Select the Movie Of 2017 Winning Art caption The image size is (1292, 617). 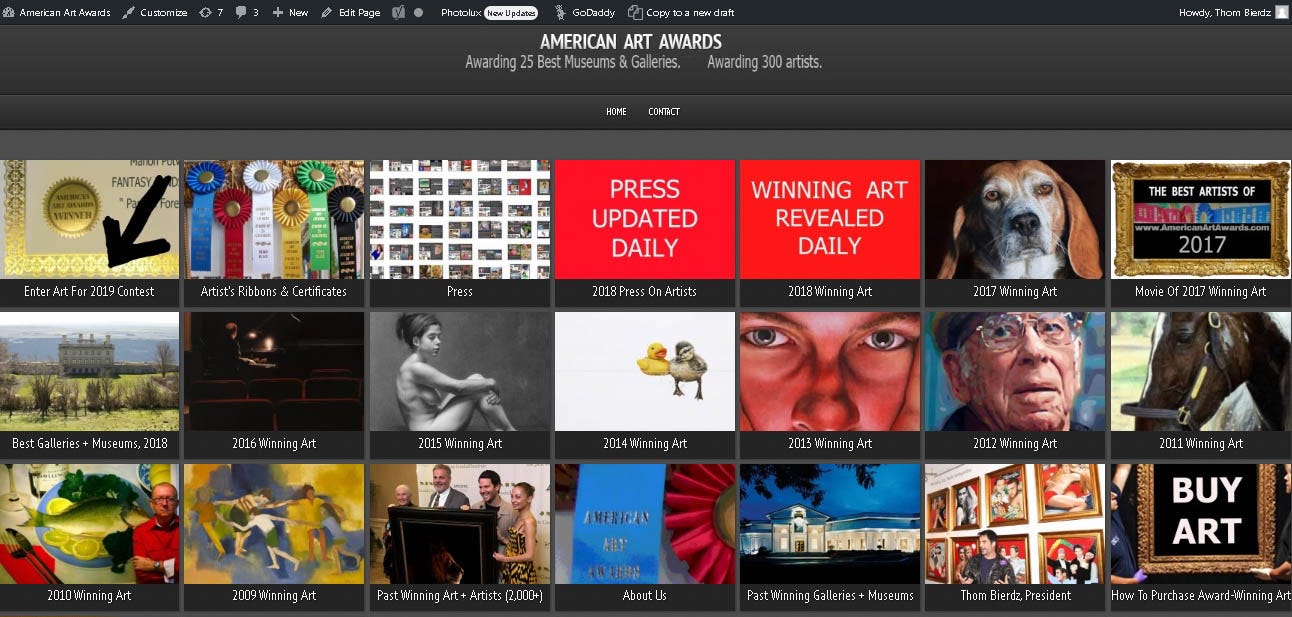pyautogui.click(x=1201, y=292)
